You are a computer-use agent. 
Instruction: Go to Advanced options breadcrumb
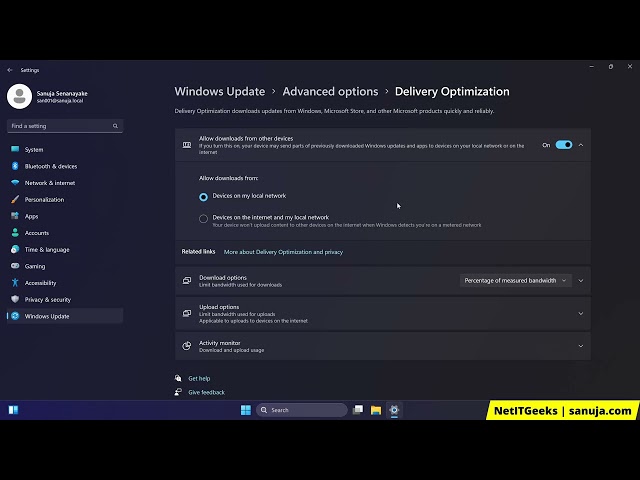point(330,91)
